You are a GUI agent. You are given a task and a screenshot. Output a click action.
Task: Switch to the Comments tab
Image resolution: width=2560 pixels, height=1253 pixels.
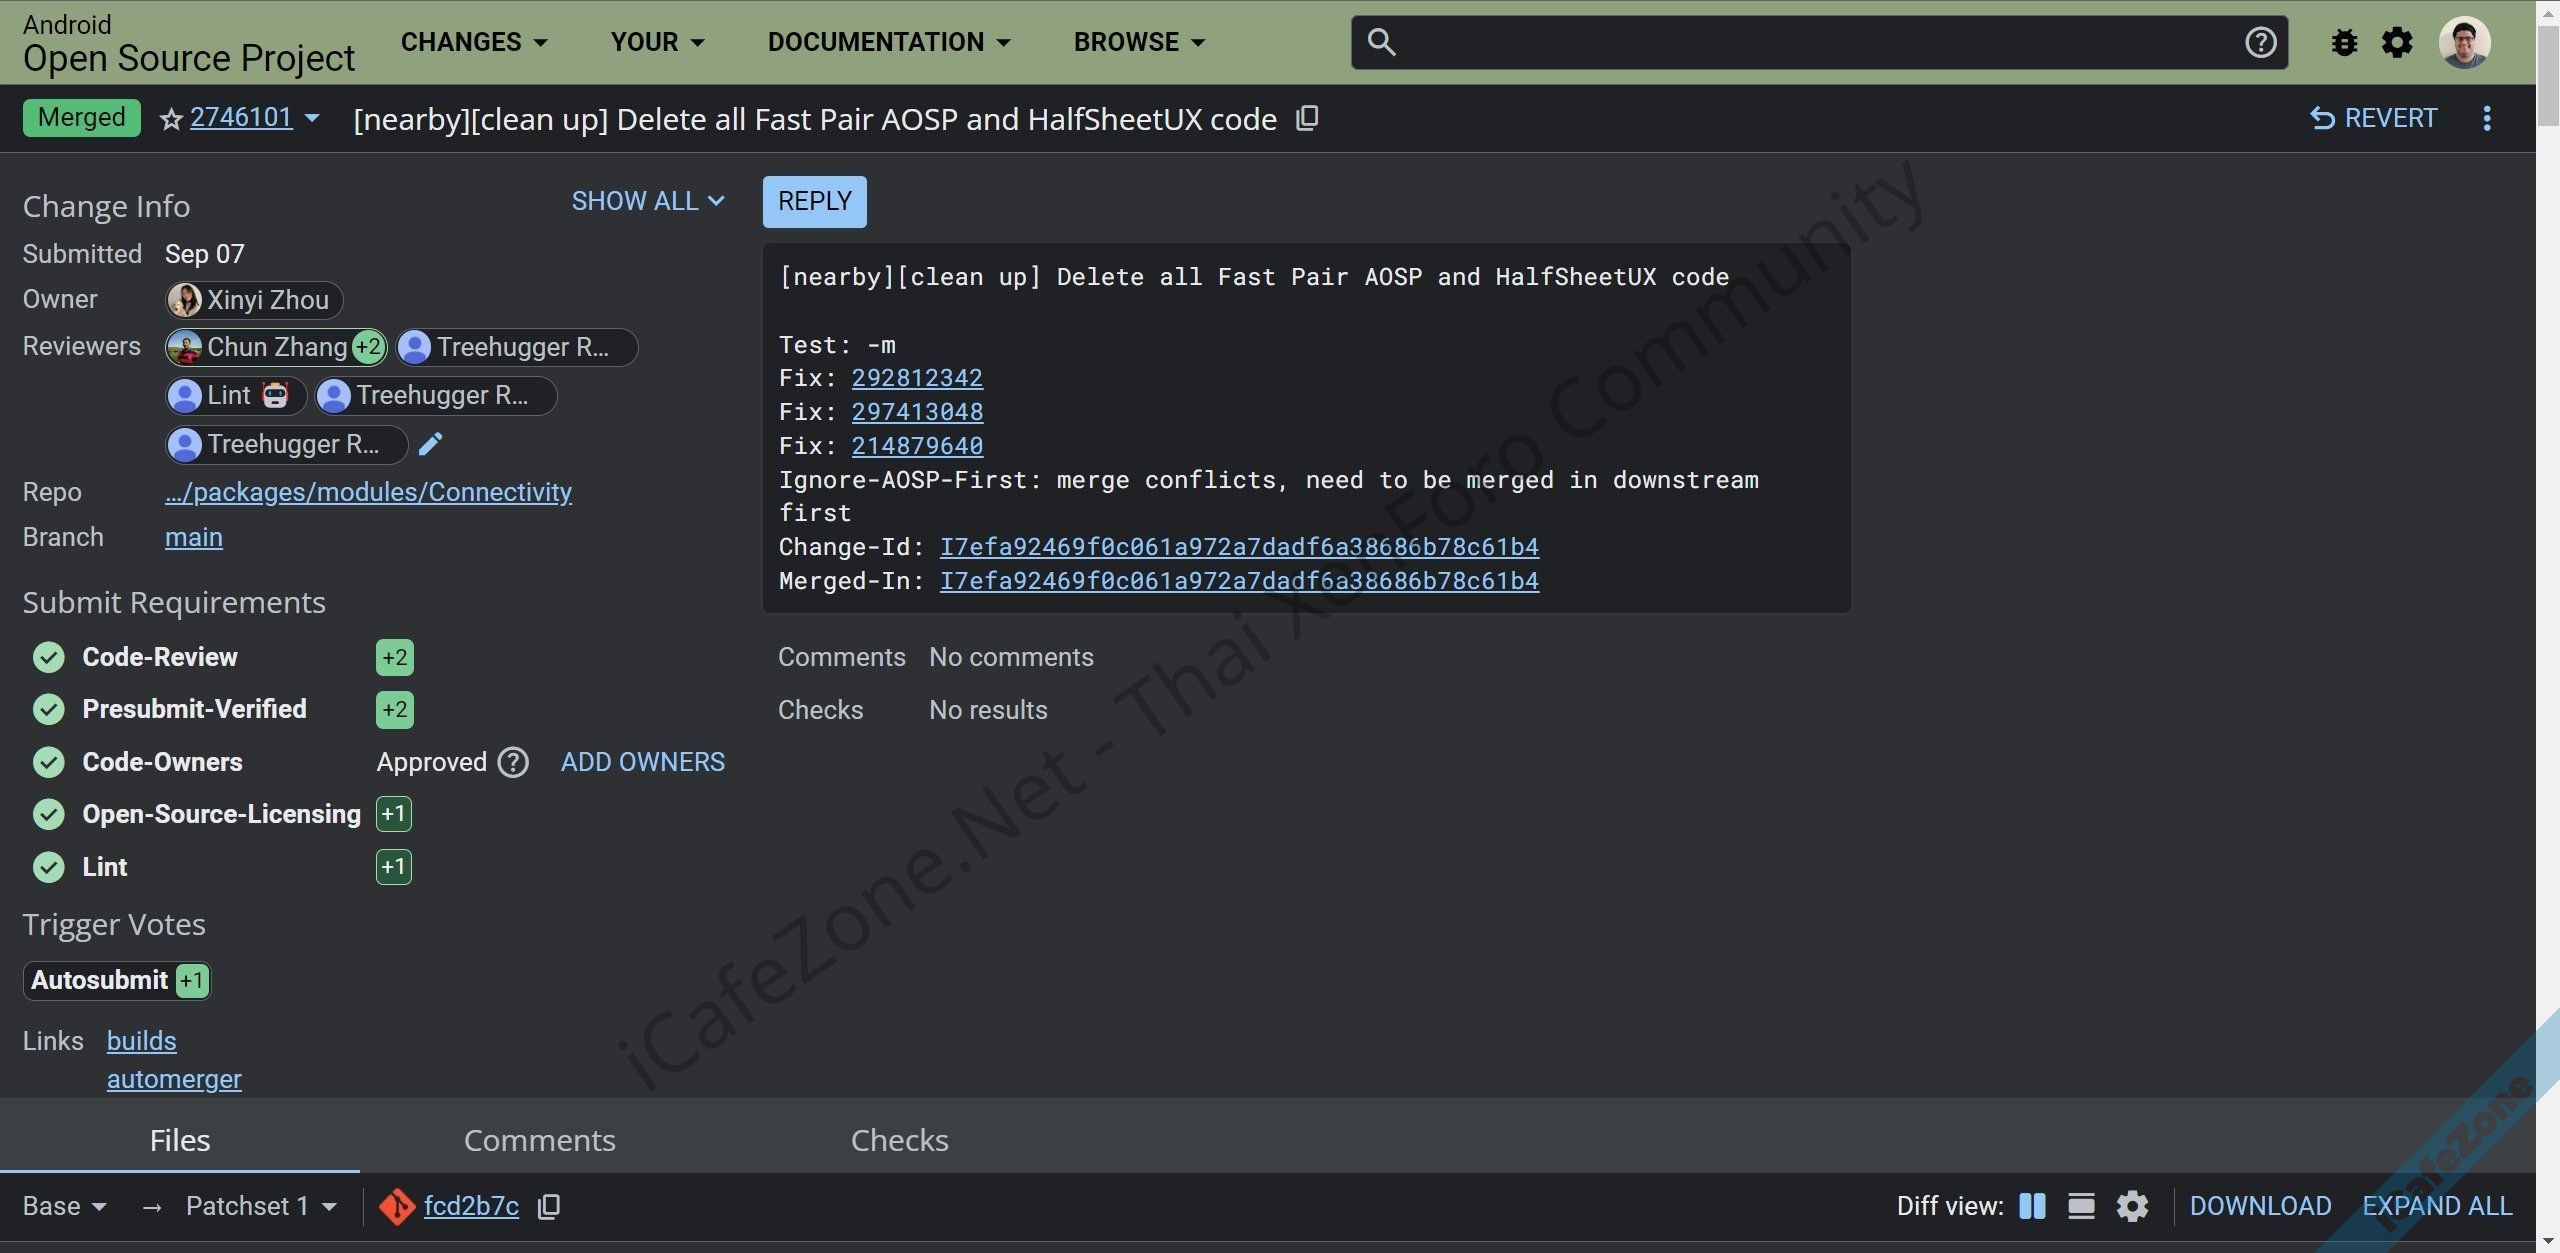[x=539, y=1140]
